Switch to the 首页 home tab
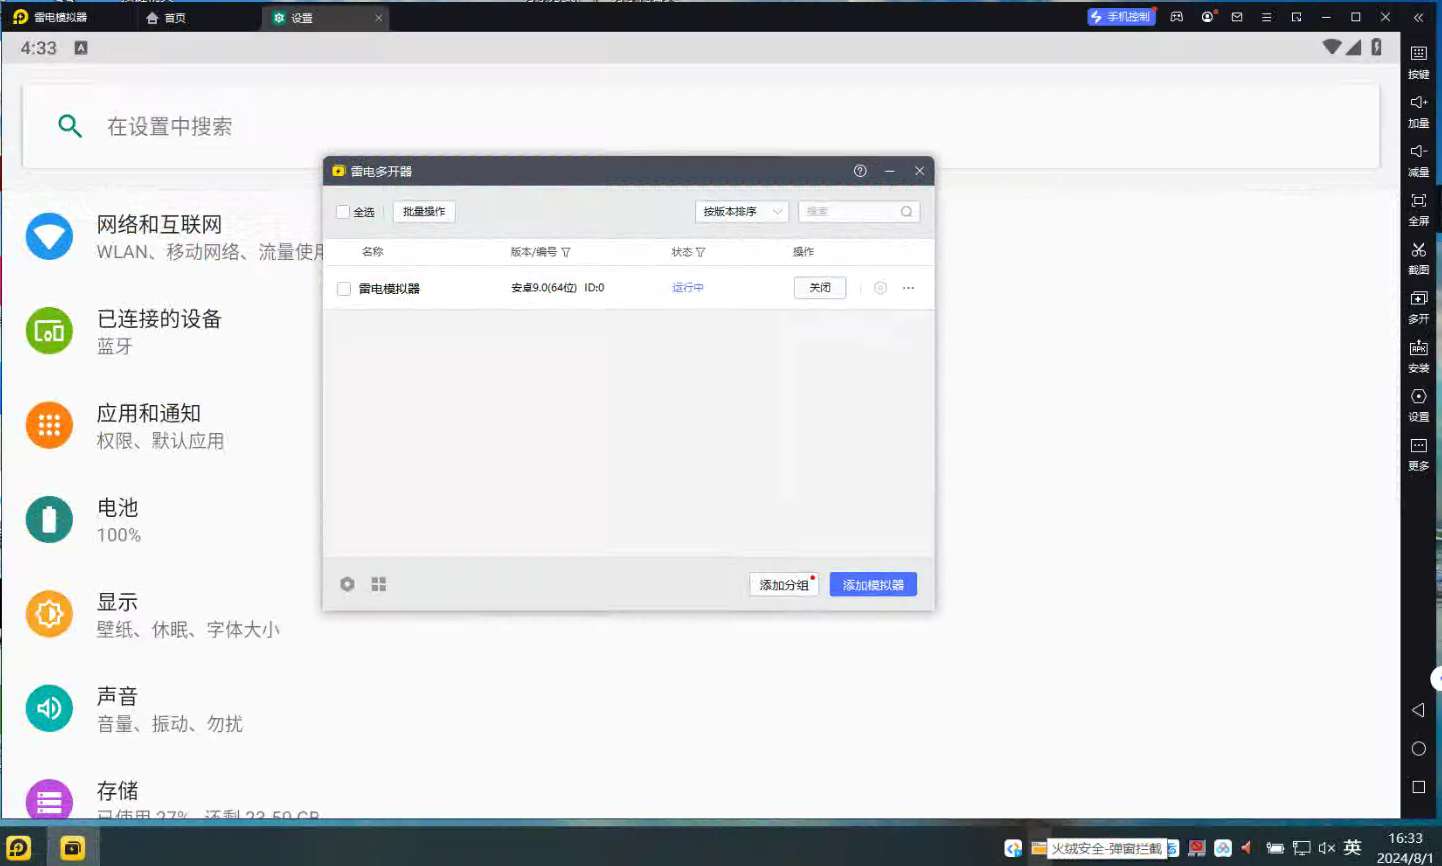 (x=166, y=18)
